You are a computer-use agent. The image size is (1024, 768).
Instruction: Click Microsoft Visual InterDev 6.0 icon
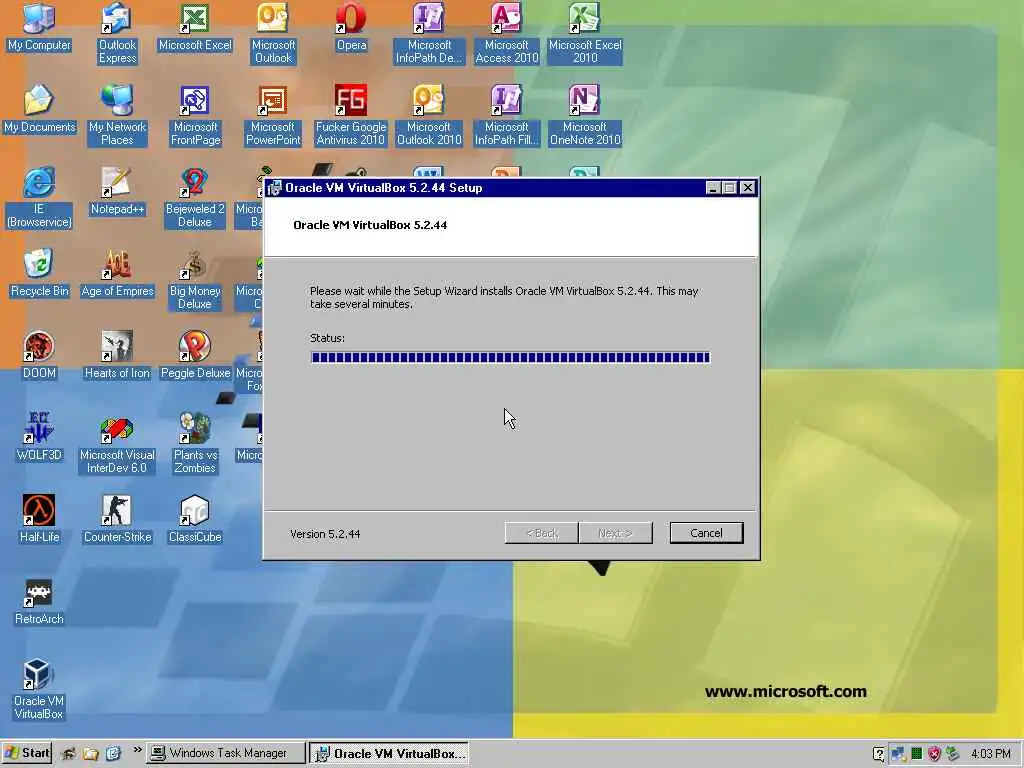point(117,443)
